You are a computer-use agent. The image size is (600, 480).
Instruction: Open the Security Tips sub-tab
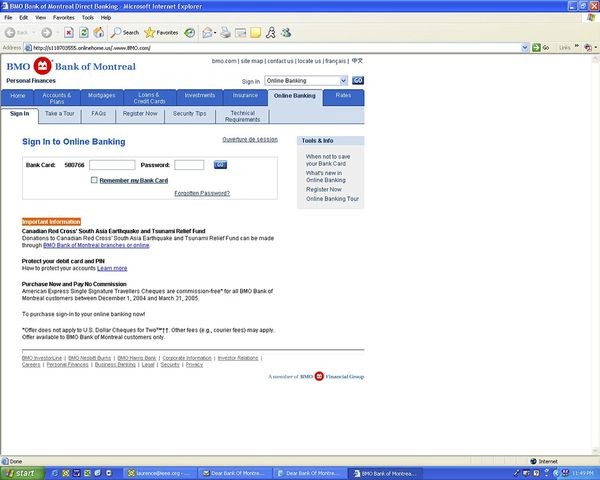click(x=189, y=116)
